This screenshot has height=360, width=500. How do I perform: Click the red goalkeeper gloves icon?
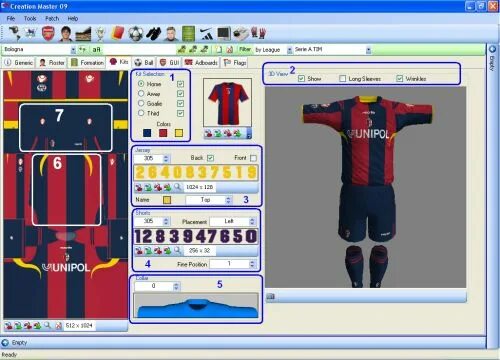coord(259,33)
